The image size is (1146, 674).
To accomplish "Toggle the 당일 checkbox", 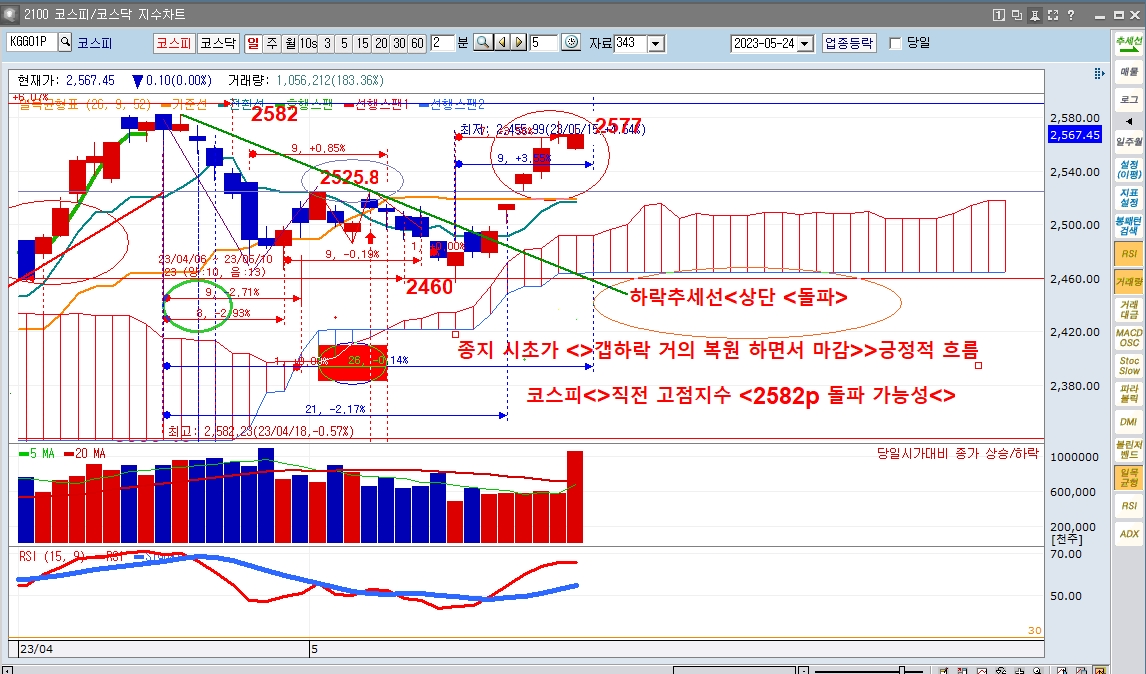I will click(895, 43).
